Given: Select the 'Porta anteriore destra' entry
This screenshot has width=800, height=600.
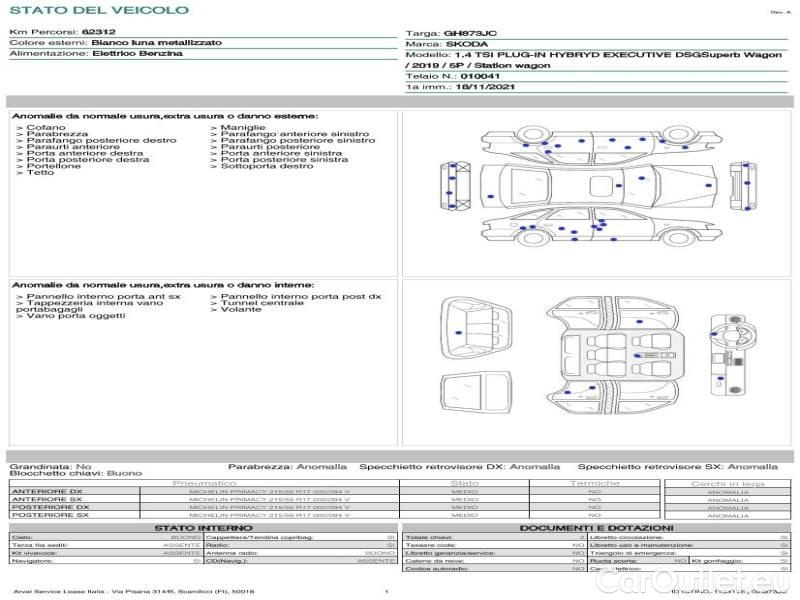Looking at the screenshot, I should coord(80,153).
